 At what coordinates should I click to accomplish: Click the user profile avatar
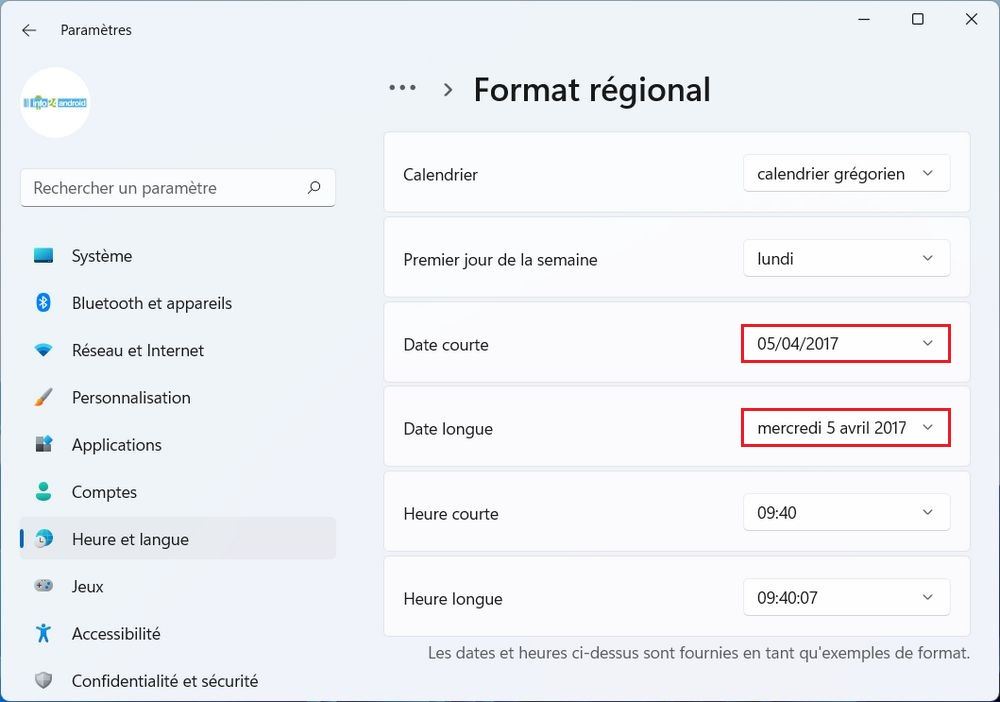[55, 102]
